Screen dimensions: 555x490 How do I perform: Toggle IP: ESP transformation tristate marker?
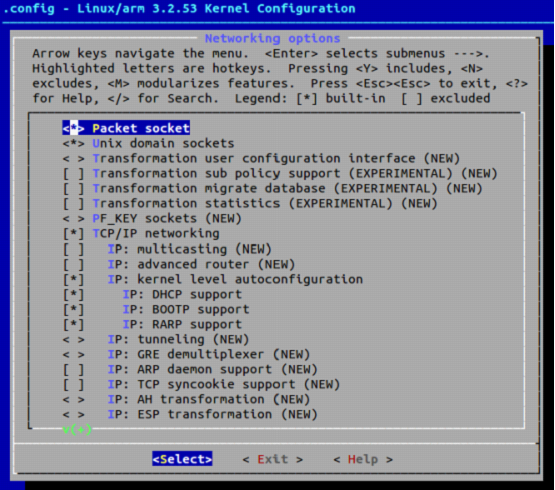click(74, 415)
